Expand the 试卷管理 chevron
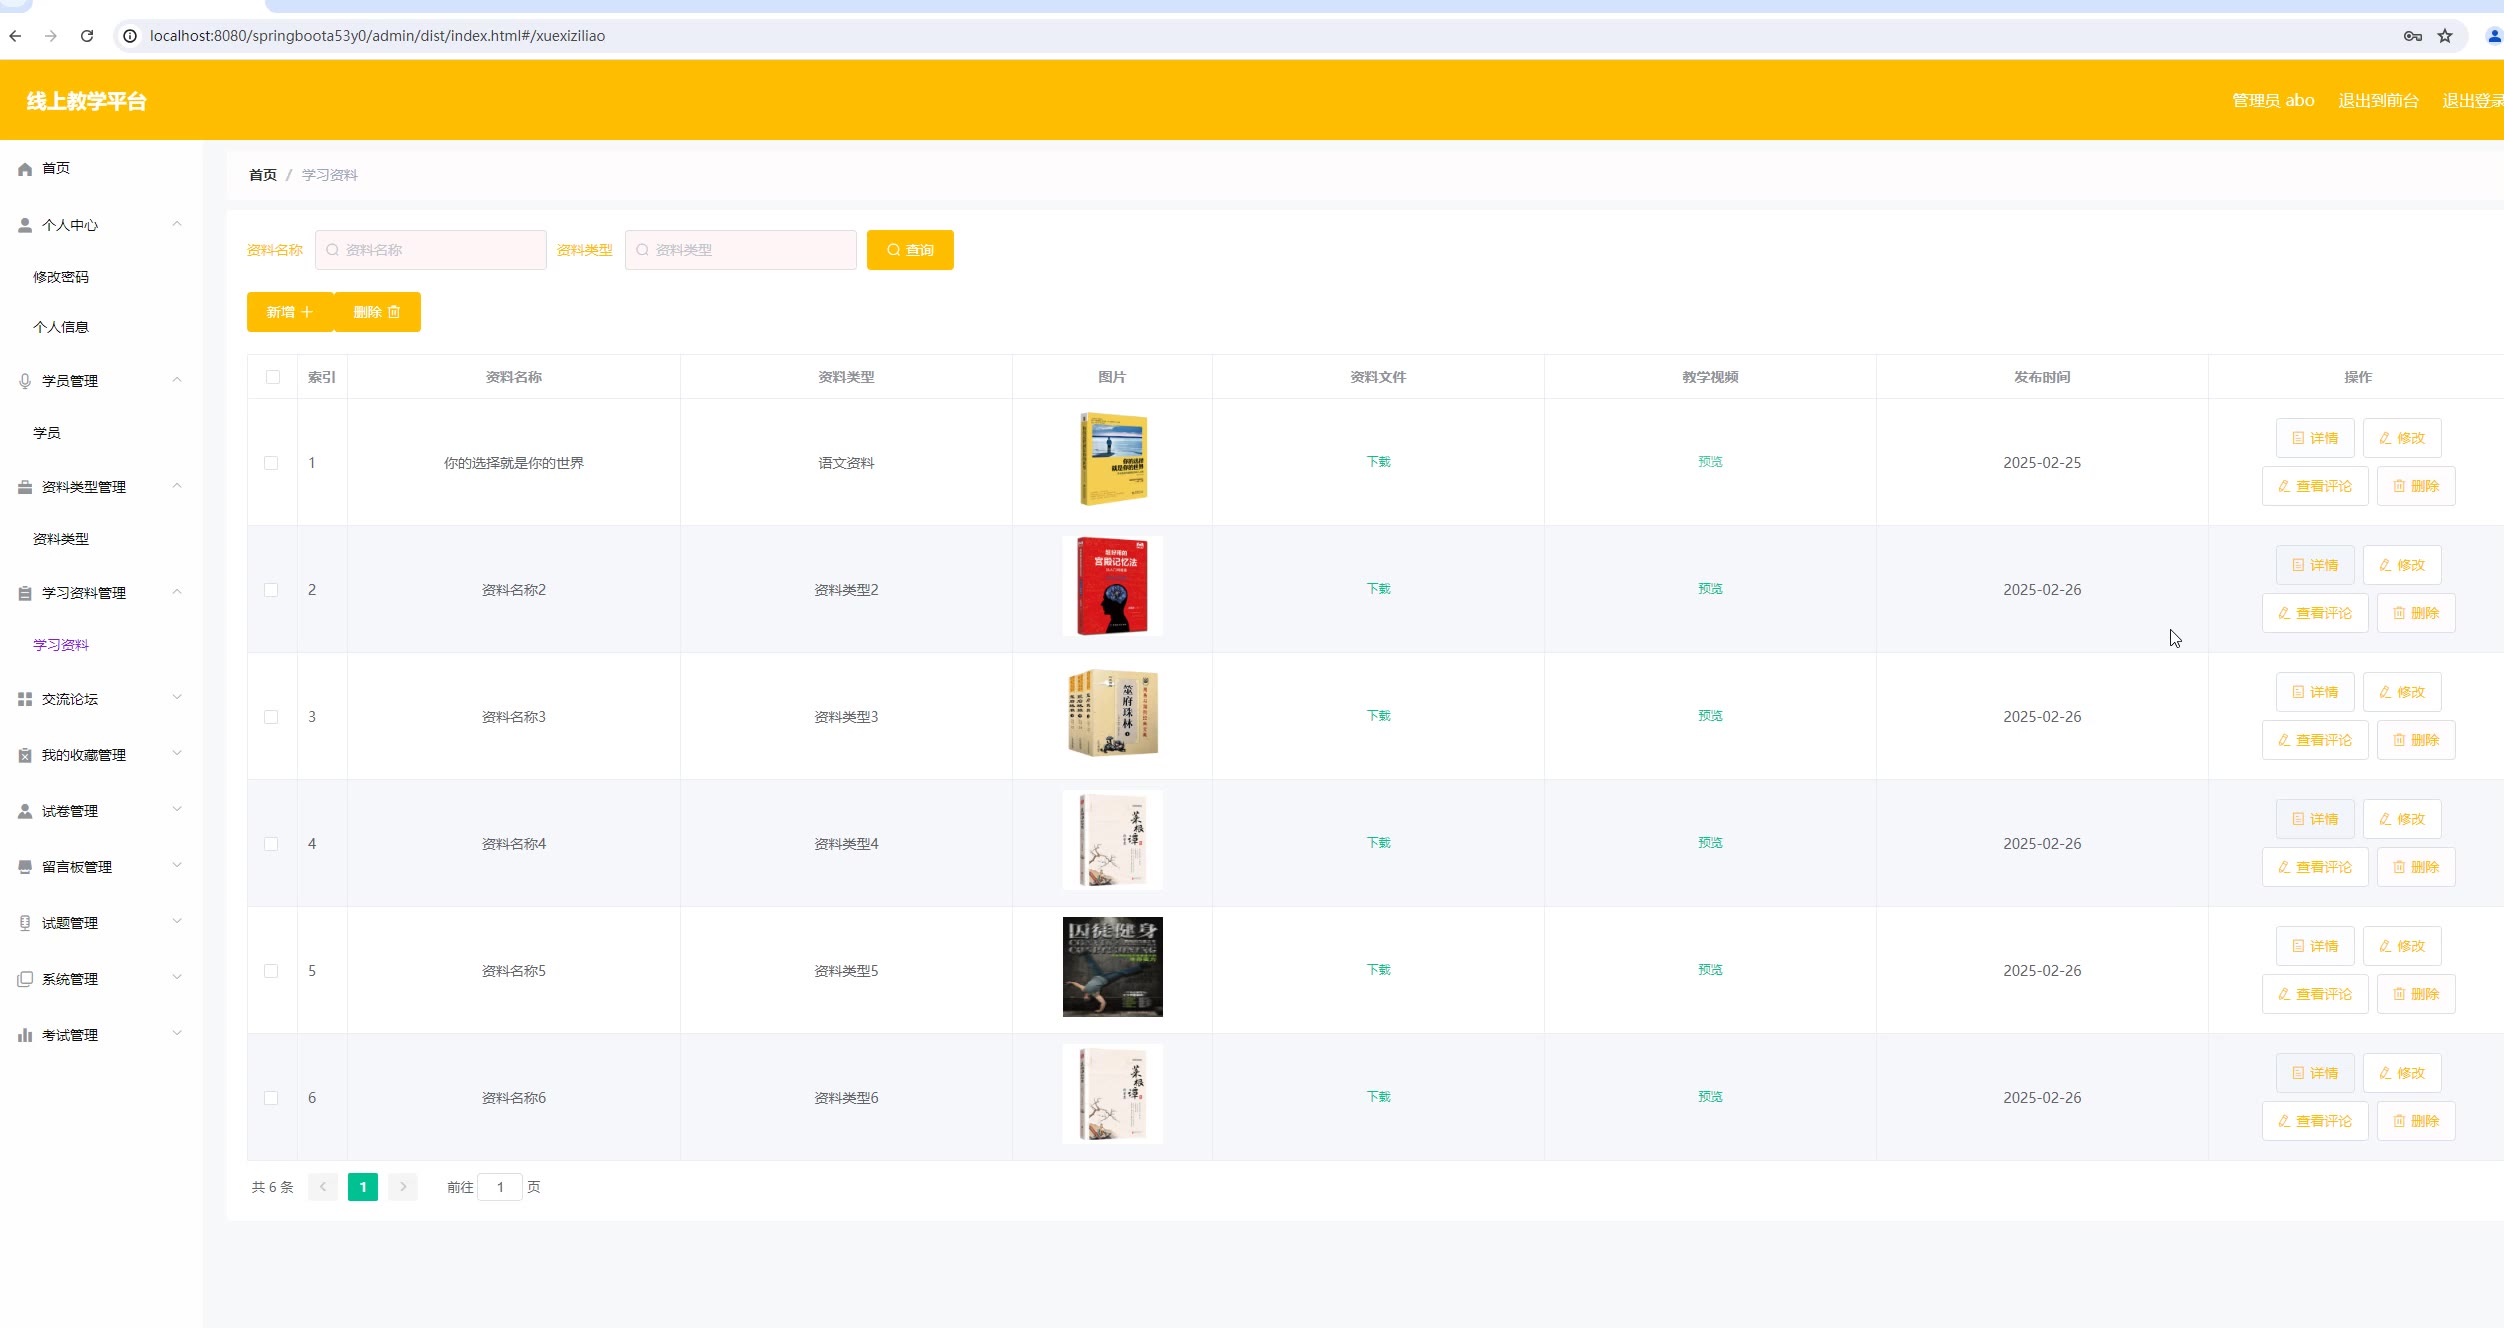 pyautogui.click(x=177, y=810)
